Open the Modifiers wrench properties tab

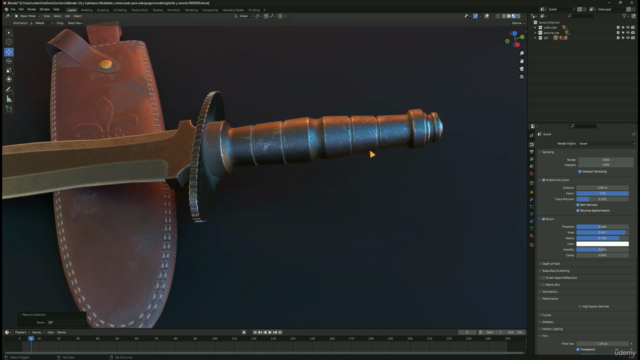(x=532, y=199)
